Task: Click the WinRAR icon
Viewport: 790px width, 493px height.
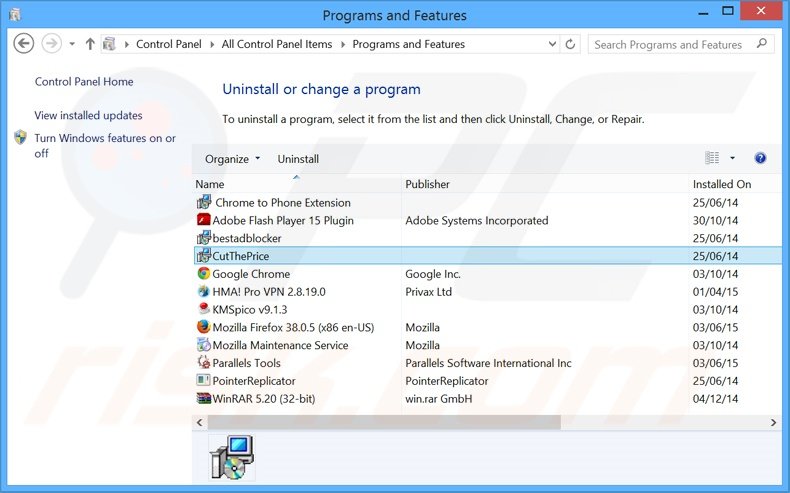Action: tap(204, 398)
